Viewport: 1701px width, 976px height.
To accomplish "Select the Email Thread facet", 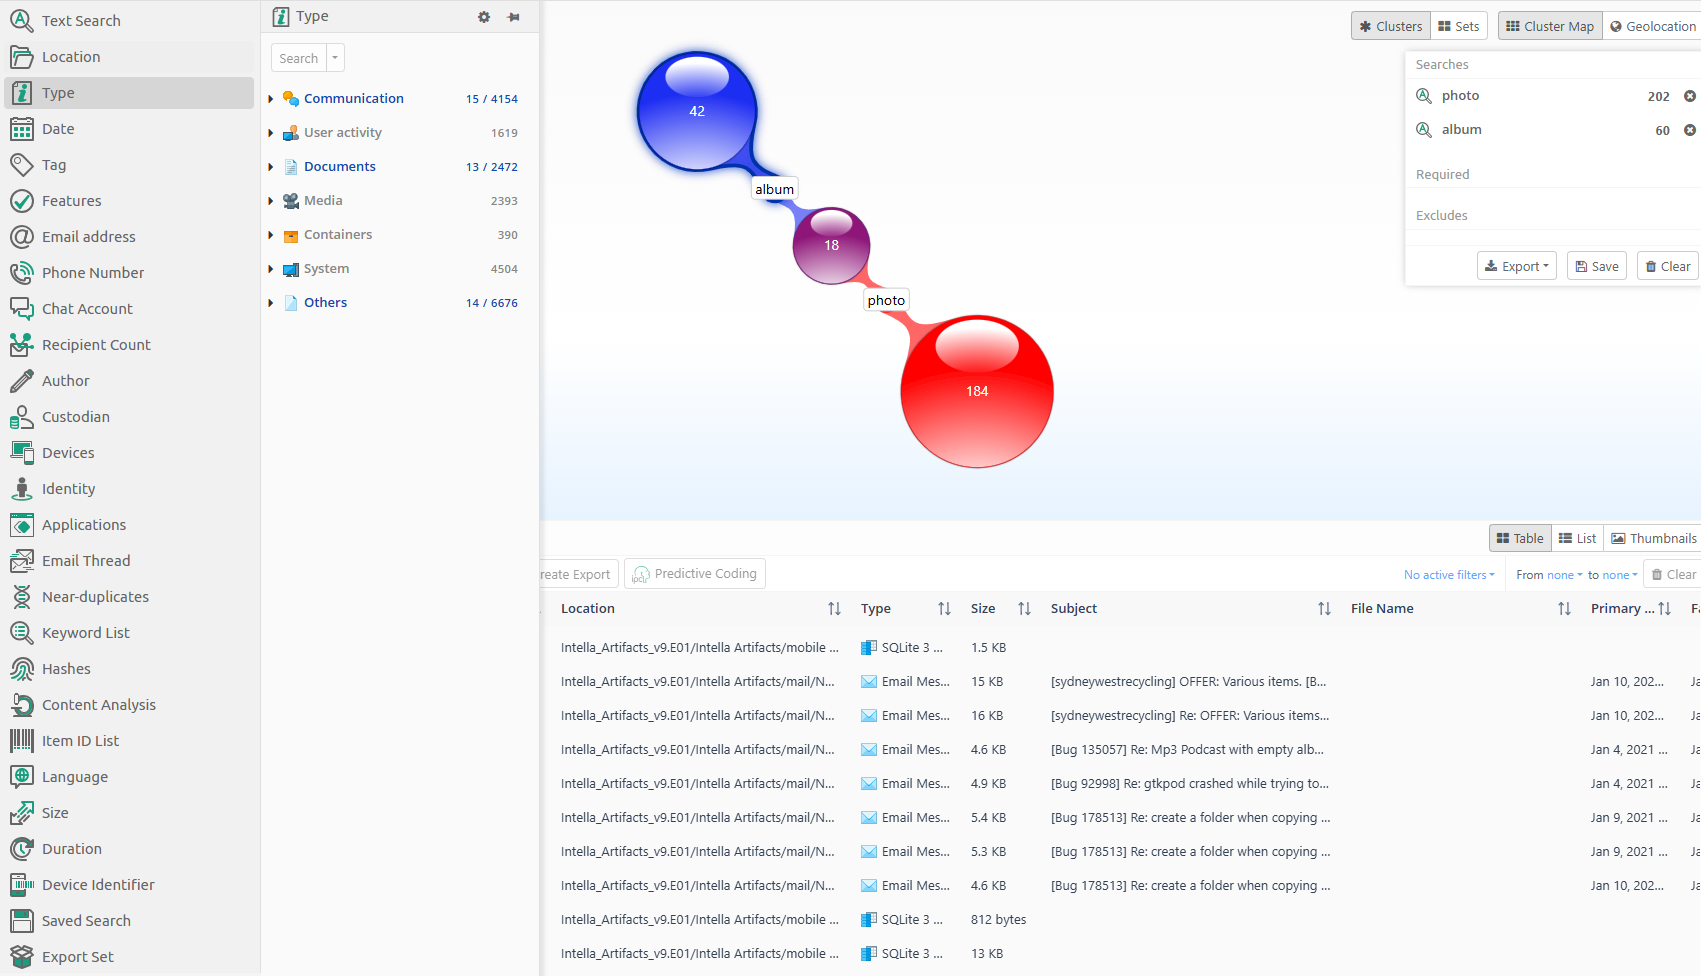I will (x=86, y=561).
